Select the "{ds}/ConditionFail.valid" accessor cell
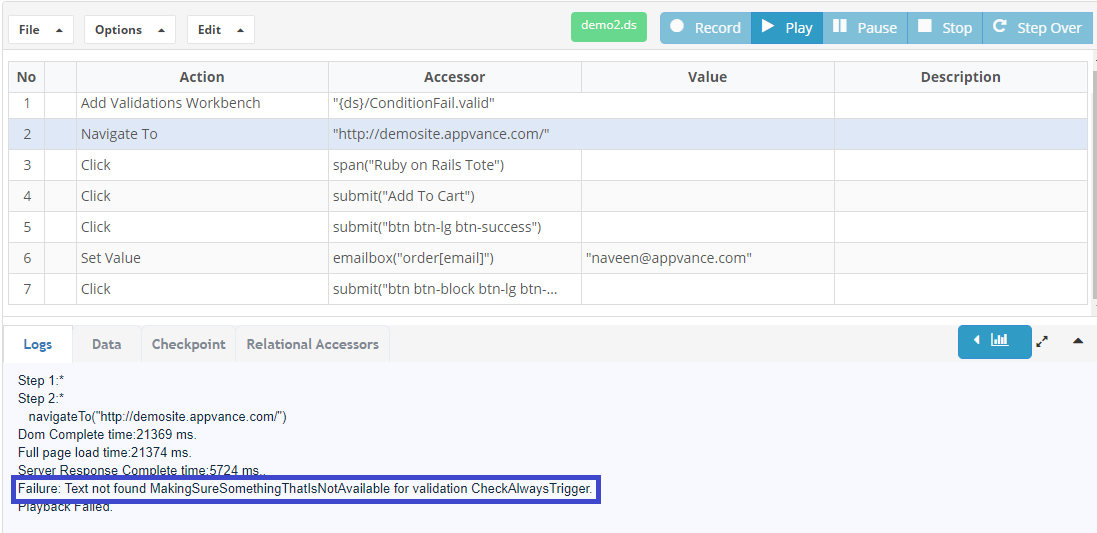 point(455,104)
